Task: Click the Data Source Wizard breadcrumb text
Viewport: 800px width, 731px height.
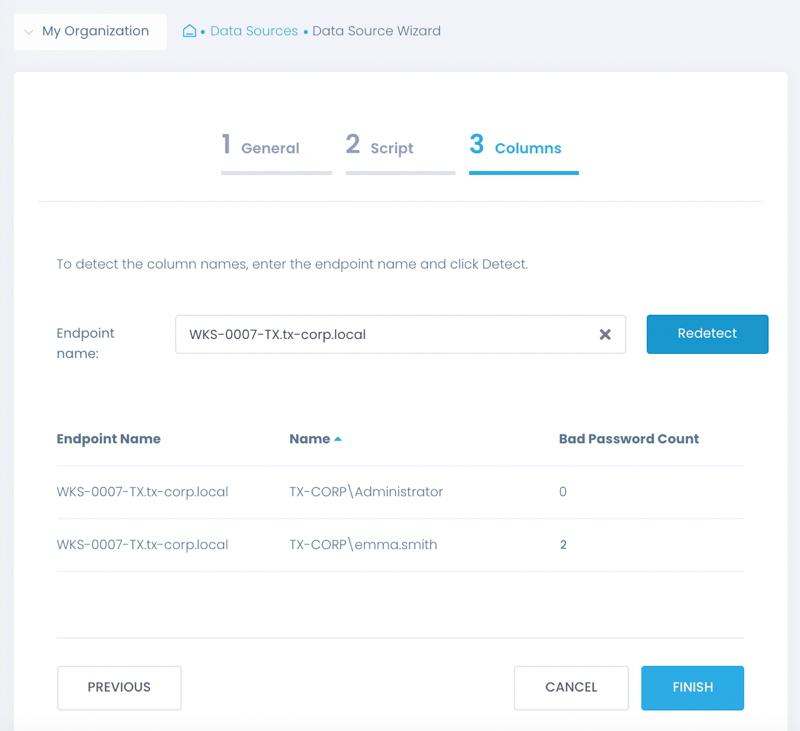Action: click(377, 31)
